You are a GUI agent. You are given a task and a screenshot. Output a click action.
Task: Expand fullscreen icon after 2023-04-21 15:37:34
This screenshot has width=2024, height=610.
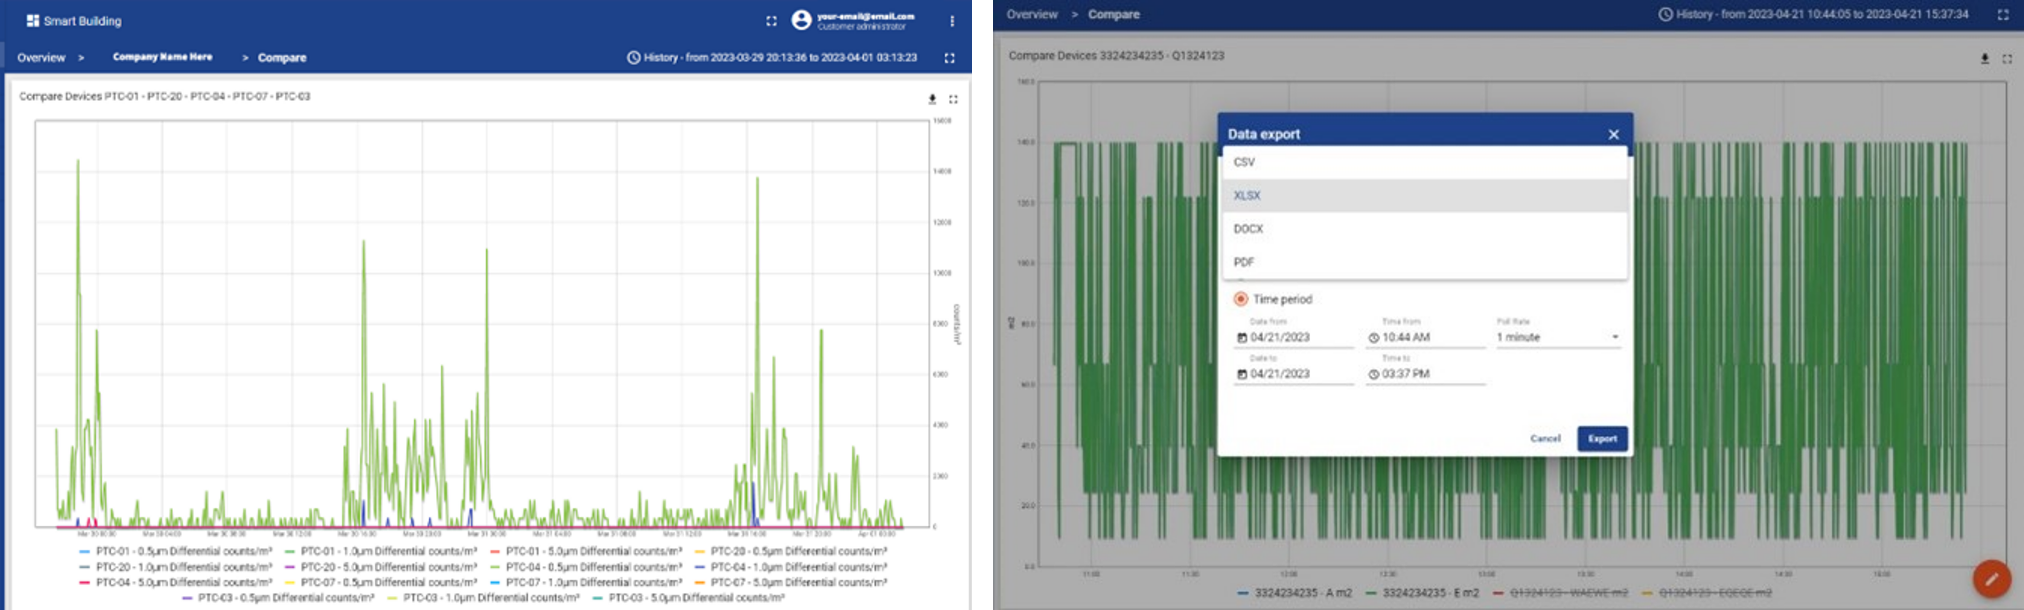[2002, 15]
